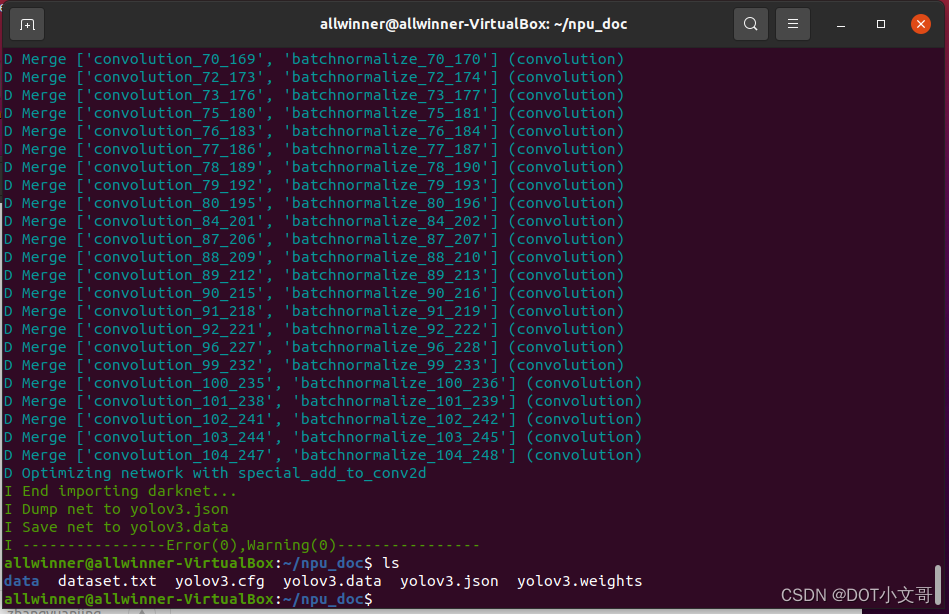Click the line 'Save net to yolov3.data'
The image size is (949, 614).
click(116, 527)
